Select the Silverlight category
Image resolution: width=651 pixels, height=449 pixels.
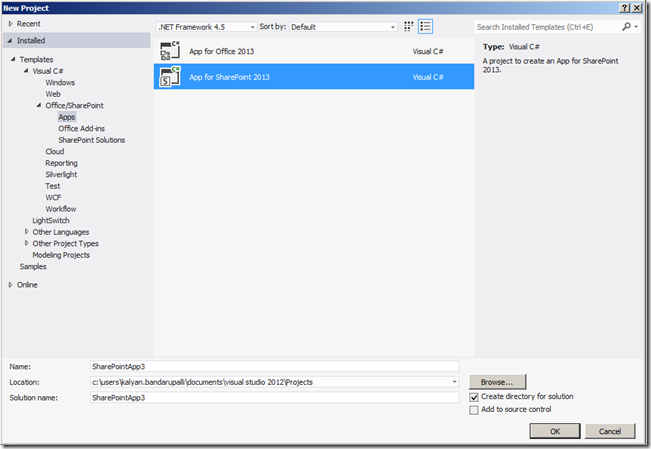click(61, 174)
